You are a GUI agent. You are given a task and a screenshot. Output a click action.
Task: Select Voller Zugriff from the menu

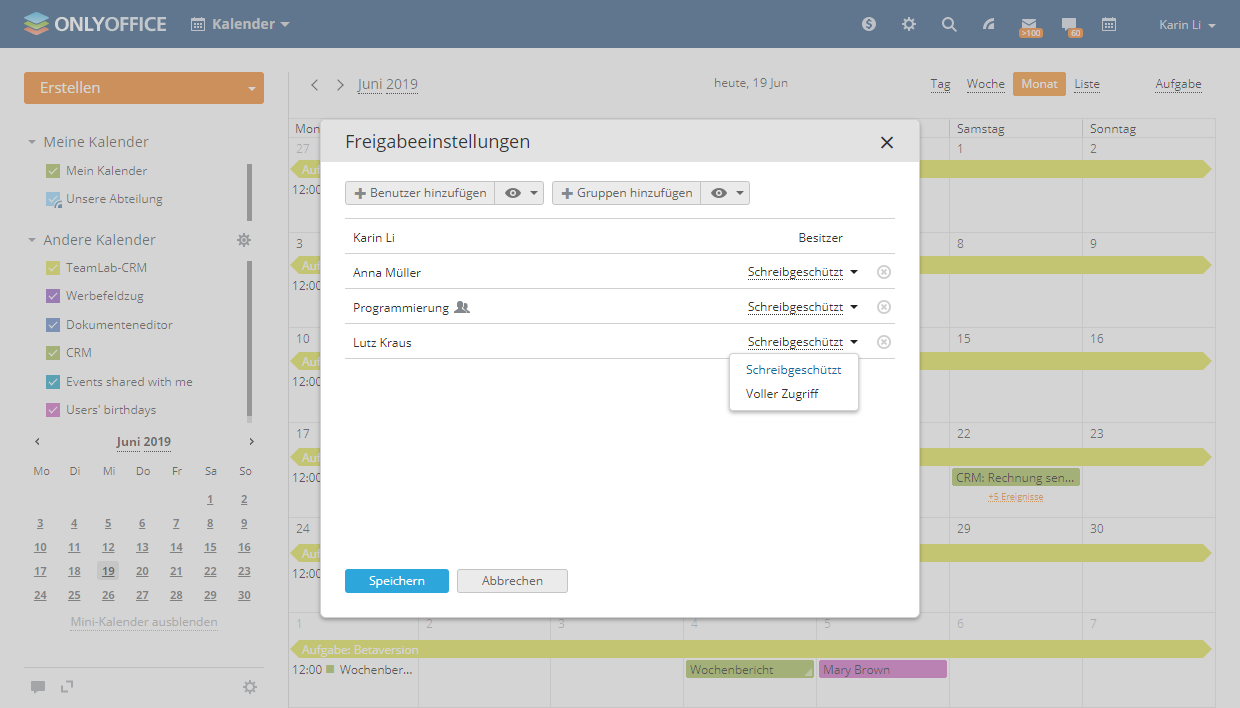point(782,394)
